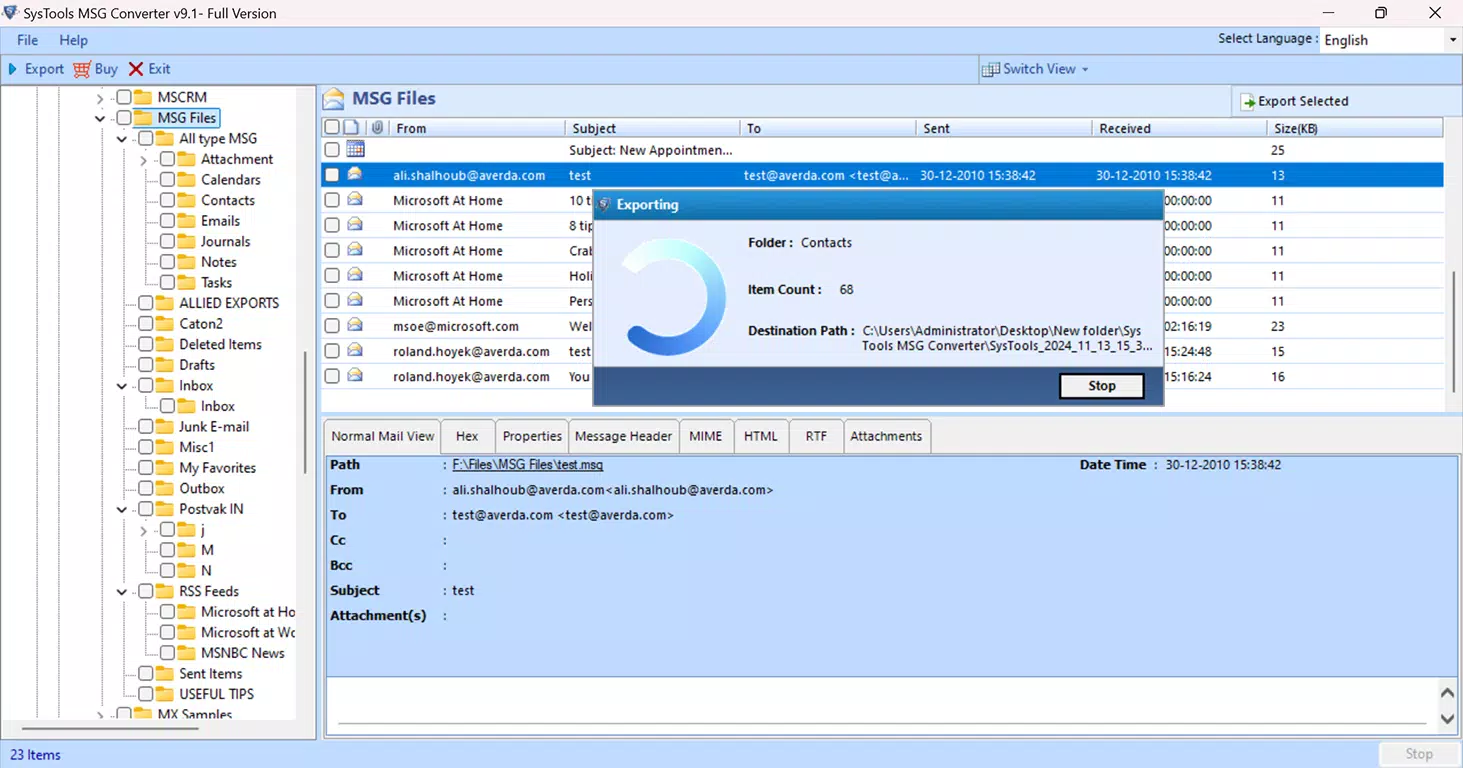Click the Journals folder icon

click(x=186, y=241)
